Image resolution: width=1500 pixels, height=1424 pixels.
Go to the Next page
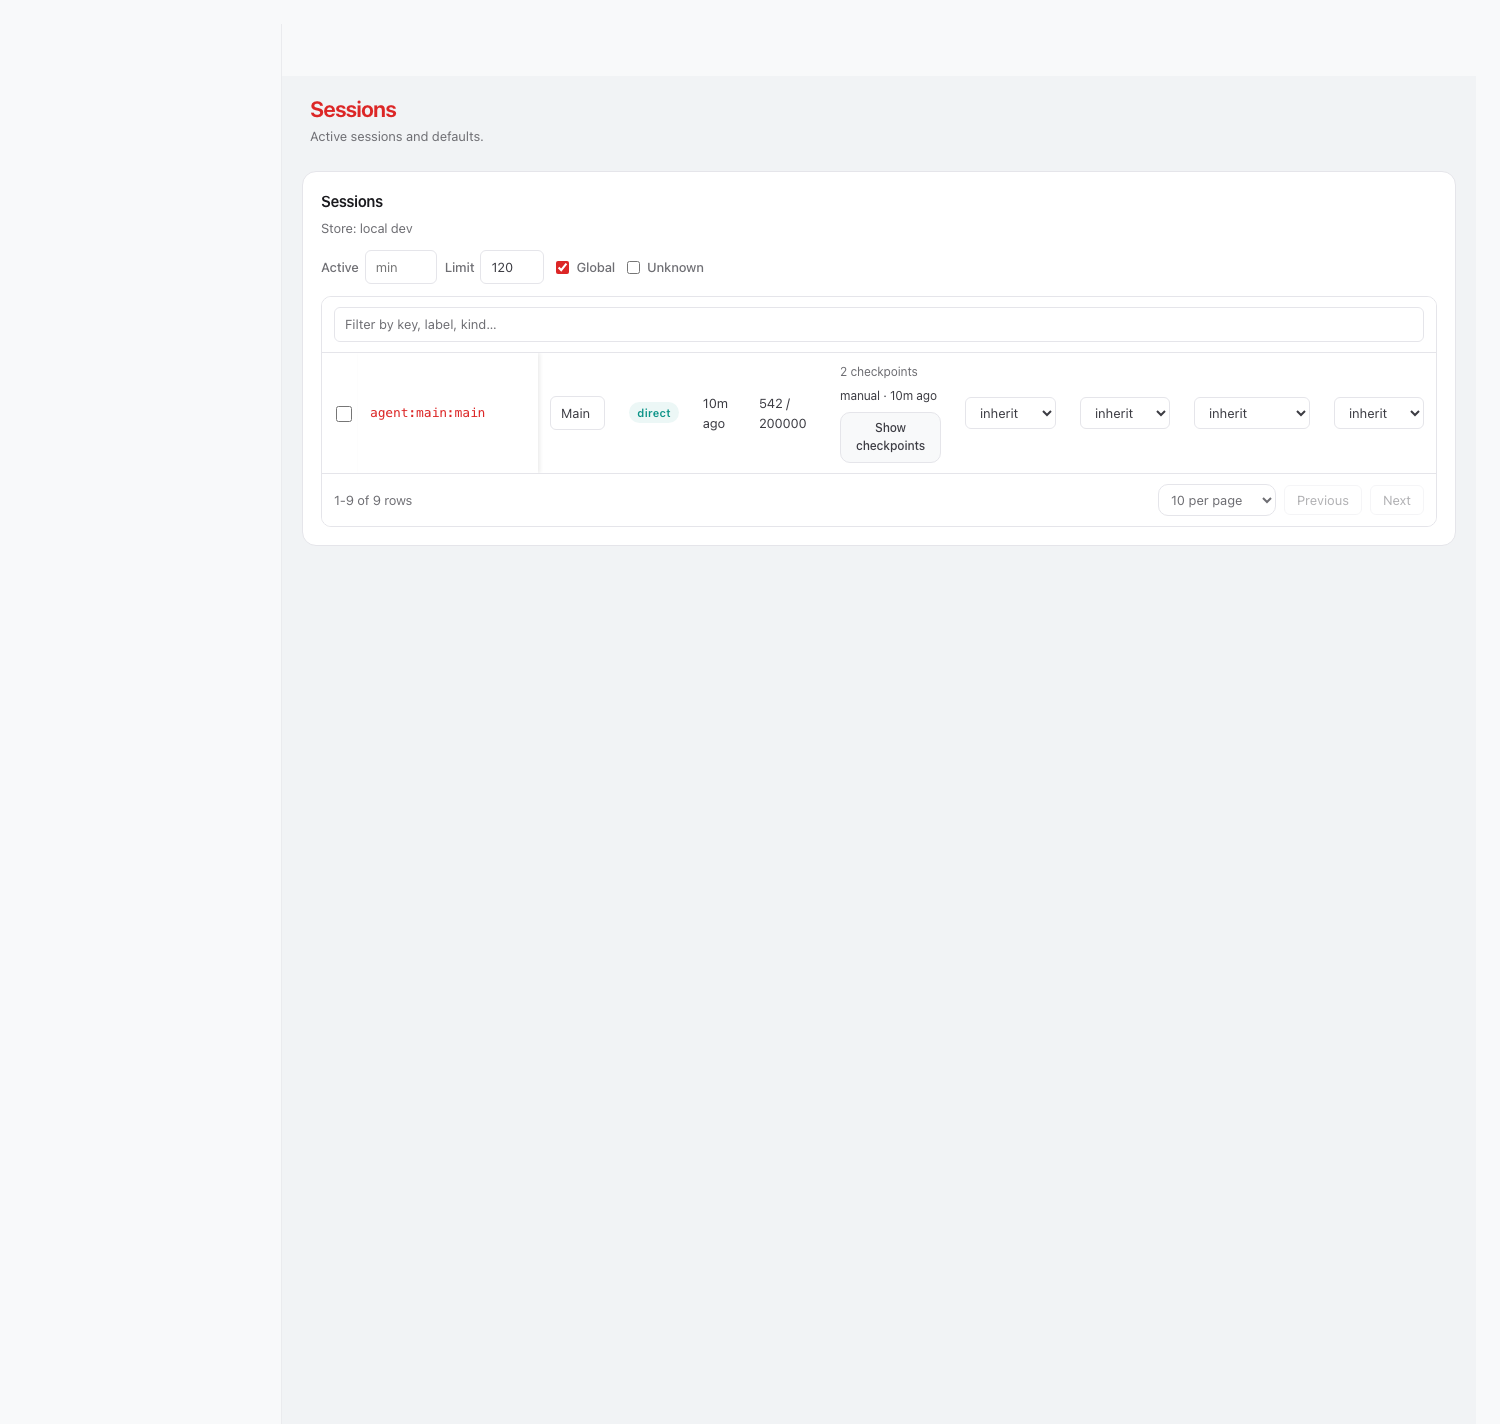(1396, 501)
